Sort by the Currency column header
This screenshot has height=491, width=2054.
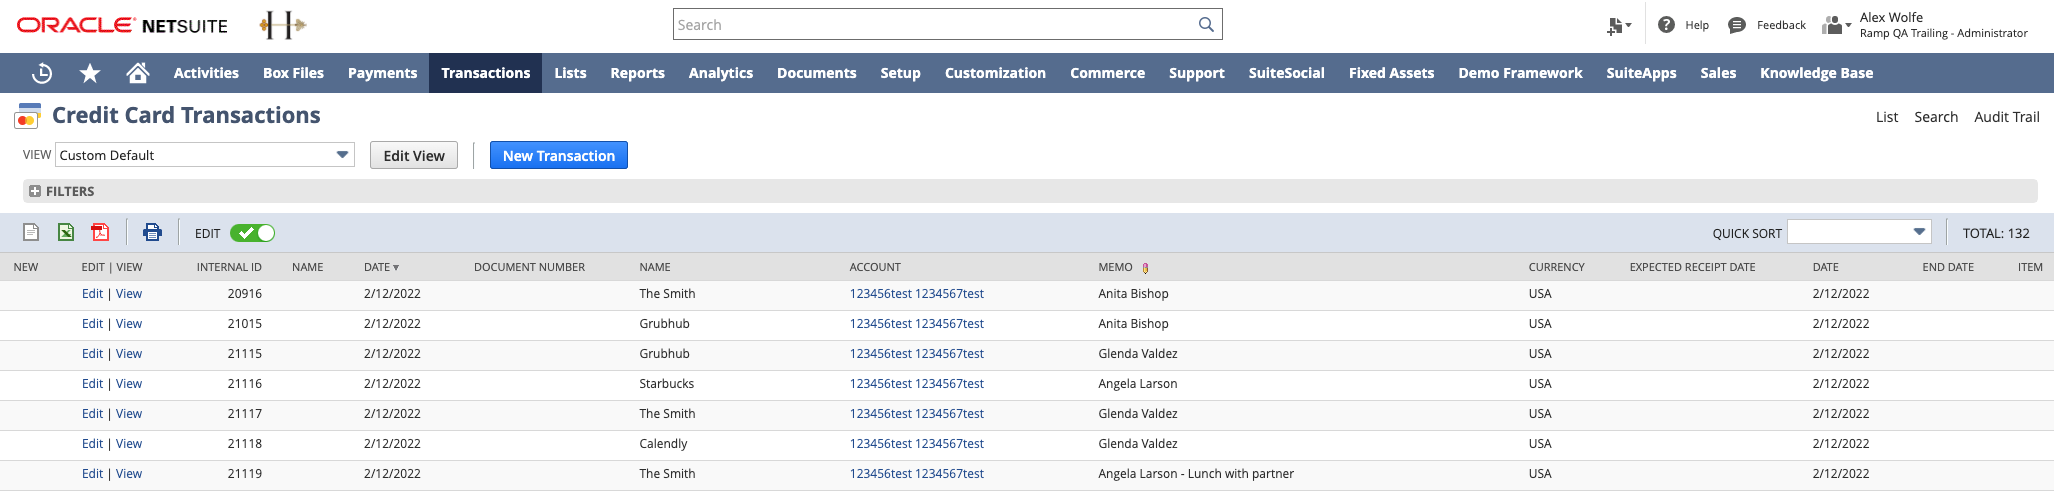point(1556,267)
